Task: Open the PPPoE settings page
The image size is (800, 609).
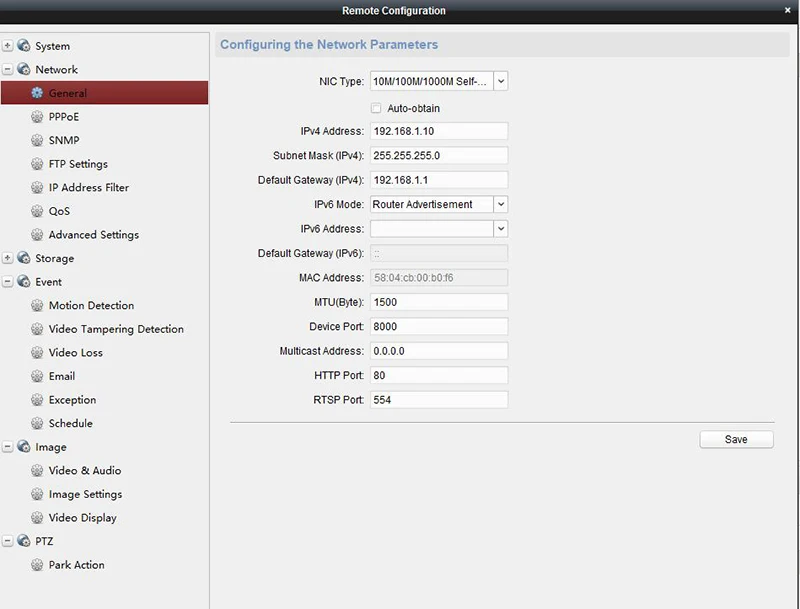Action: [64, 117]
